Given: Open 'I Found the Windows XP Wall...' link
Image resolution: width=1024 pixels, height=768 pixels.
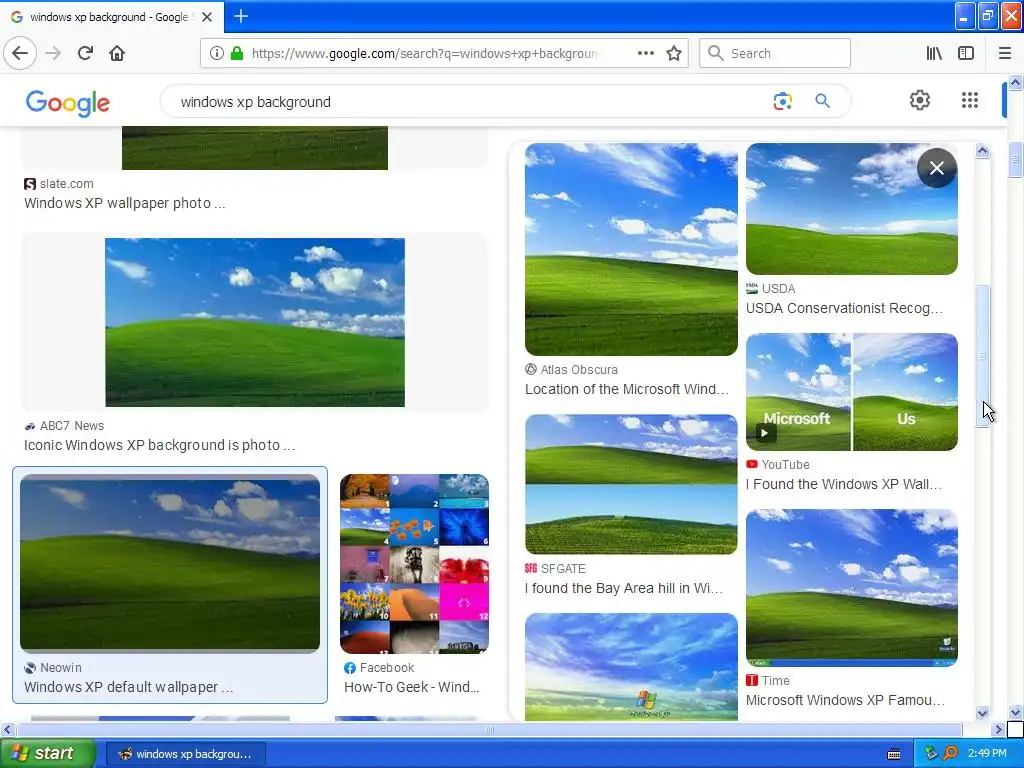Looking at the screenshot, I should tap(844, 484).
